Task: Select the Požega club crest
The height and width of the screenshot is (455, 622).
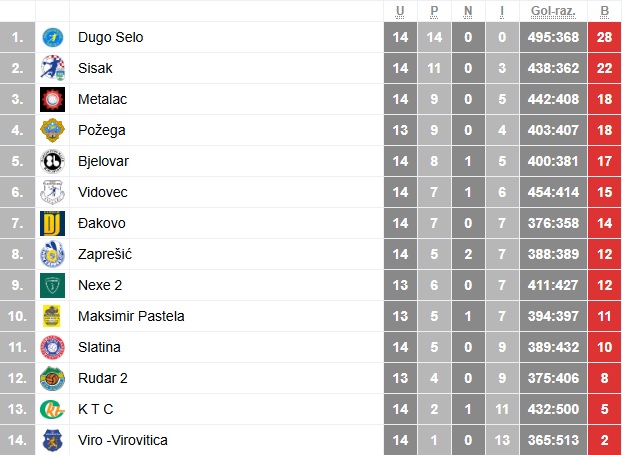Action: (52, 130)
